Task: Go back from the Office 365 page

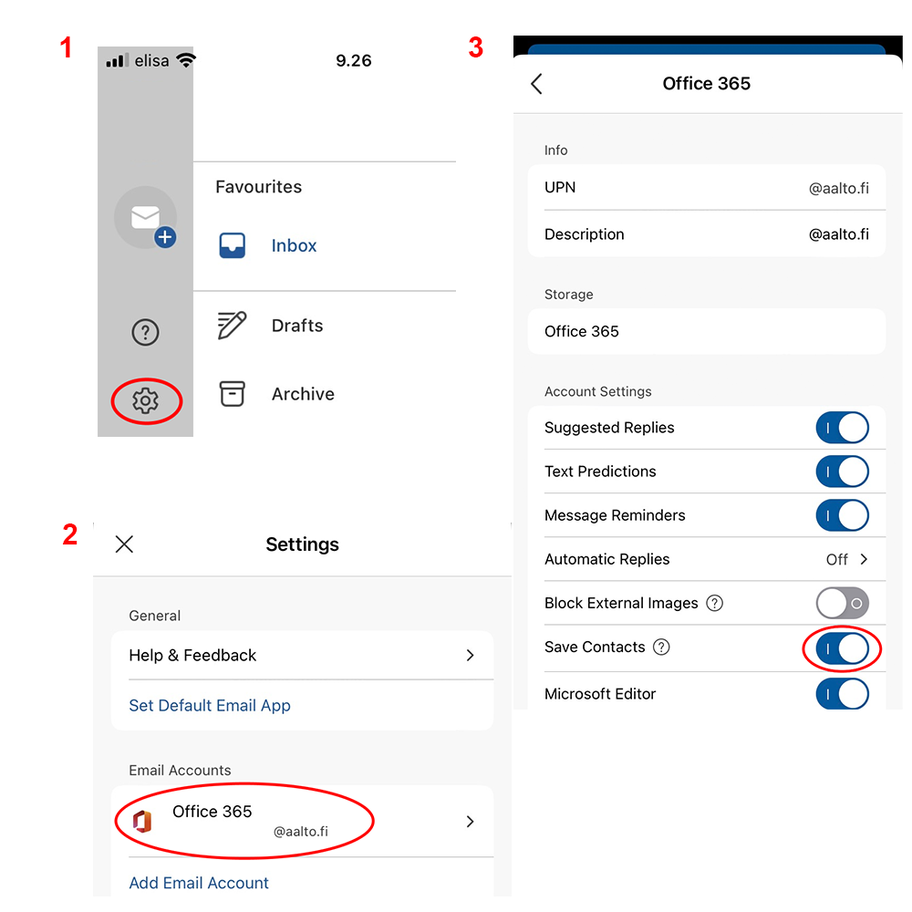Action: [537, 84]
